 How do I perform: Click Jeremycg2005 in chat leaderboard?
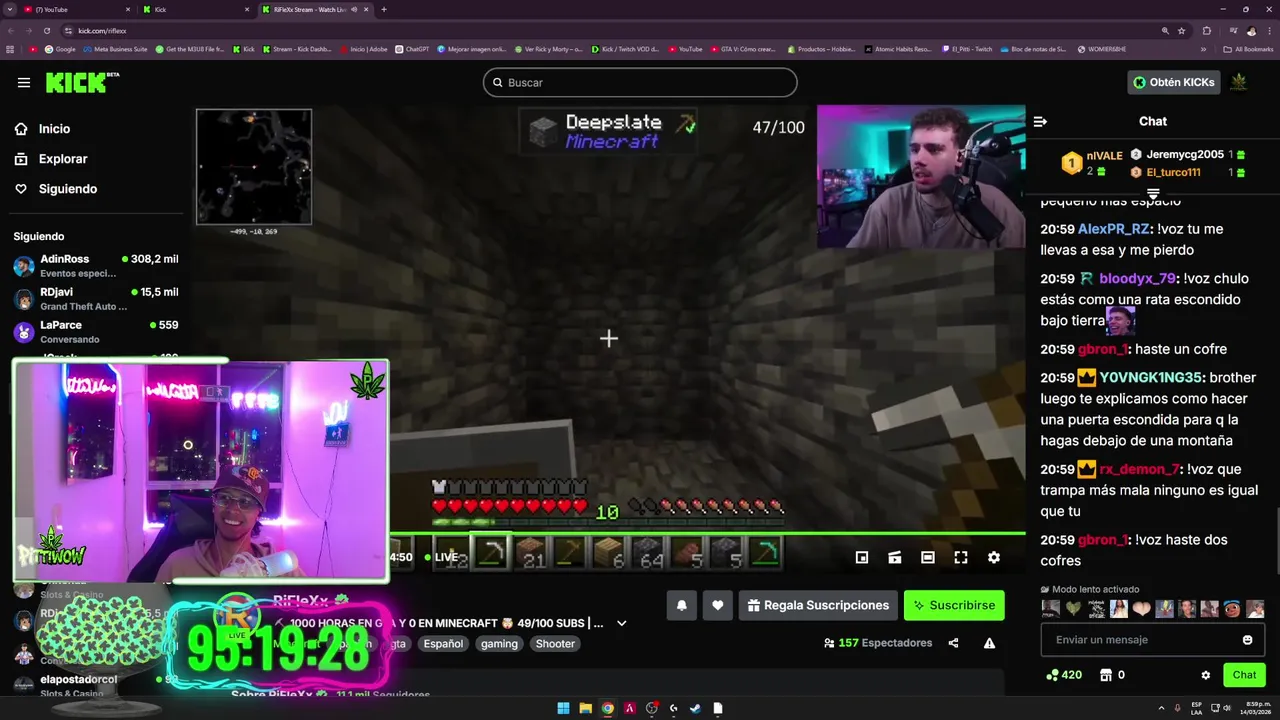click(x=1184, y=155)
